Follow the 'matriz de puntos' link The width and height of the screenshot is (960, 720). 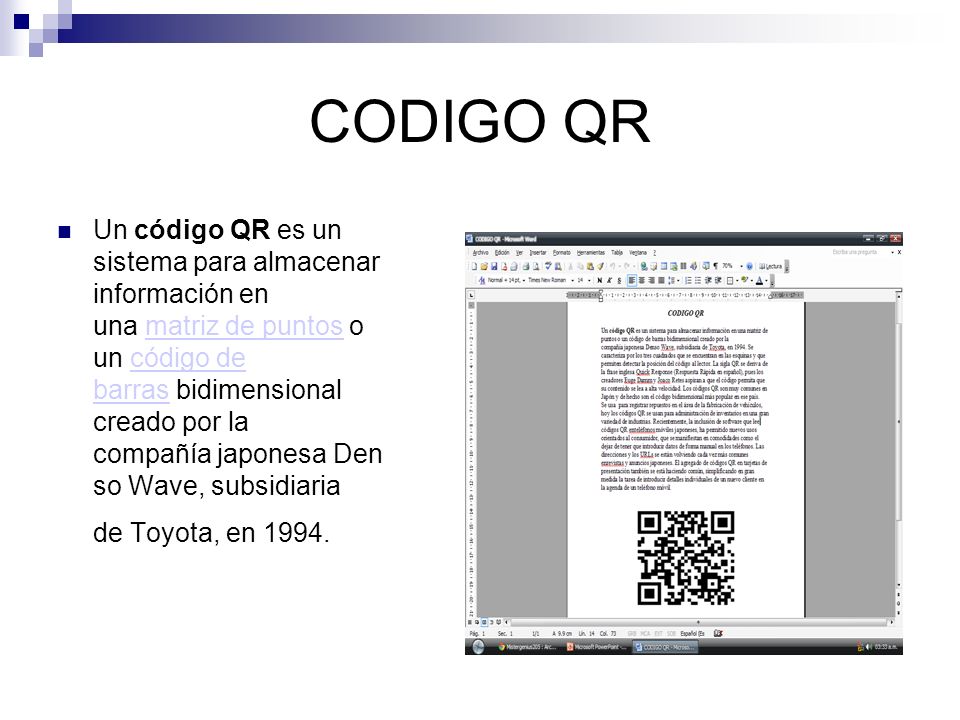[244, 326]
